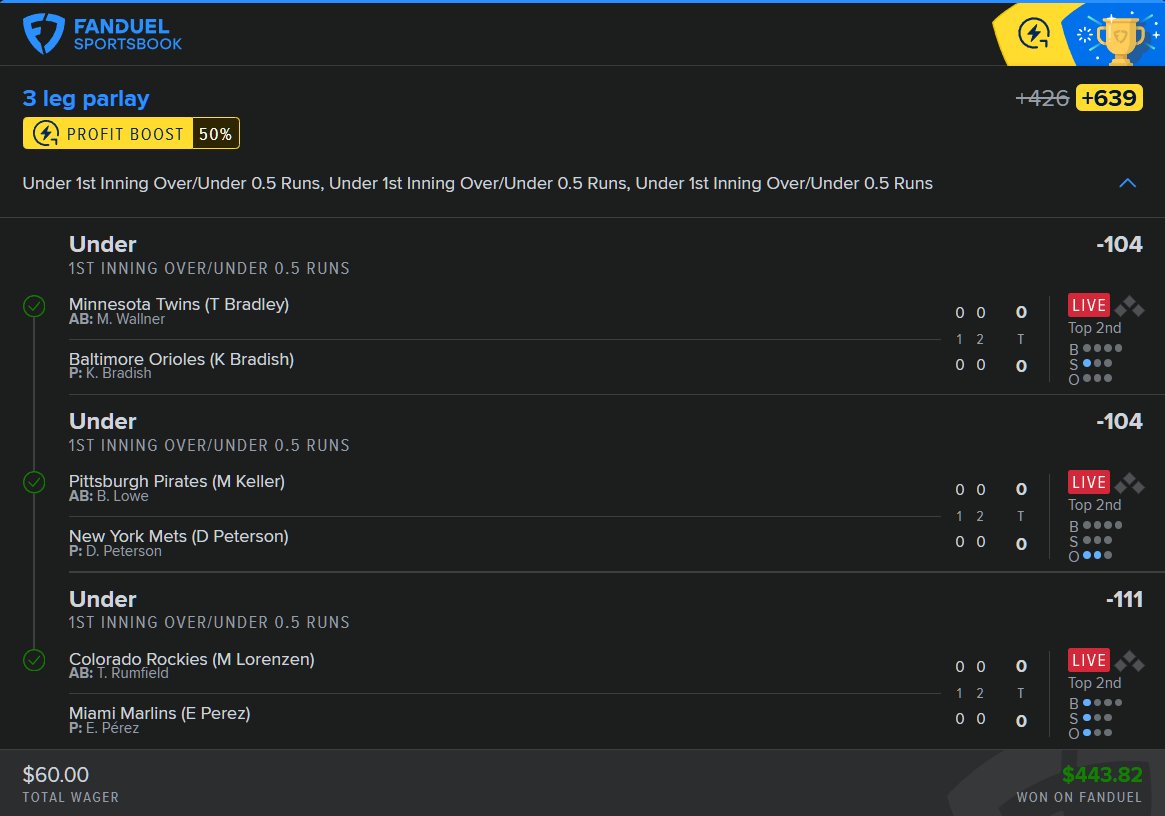Click P: K. Bradish pitcher label
The height and width of the screenshot is (816, 1165).
(110, 373)
